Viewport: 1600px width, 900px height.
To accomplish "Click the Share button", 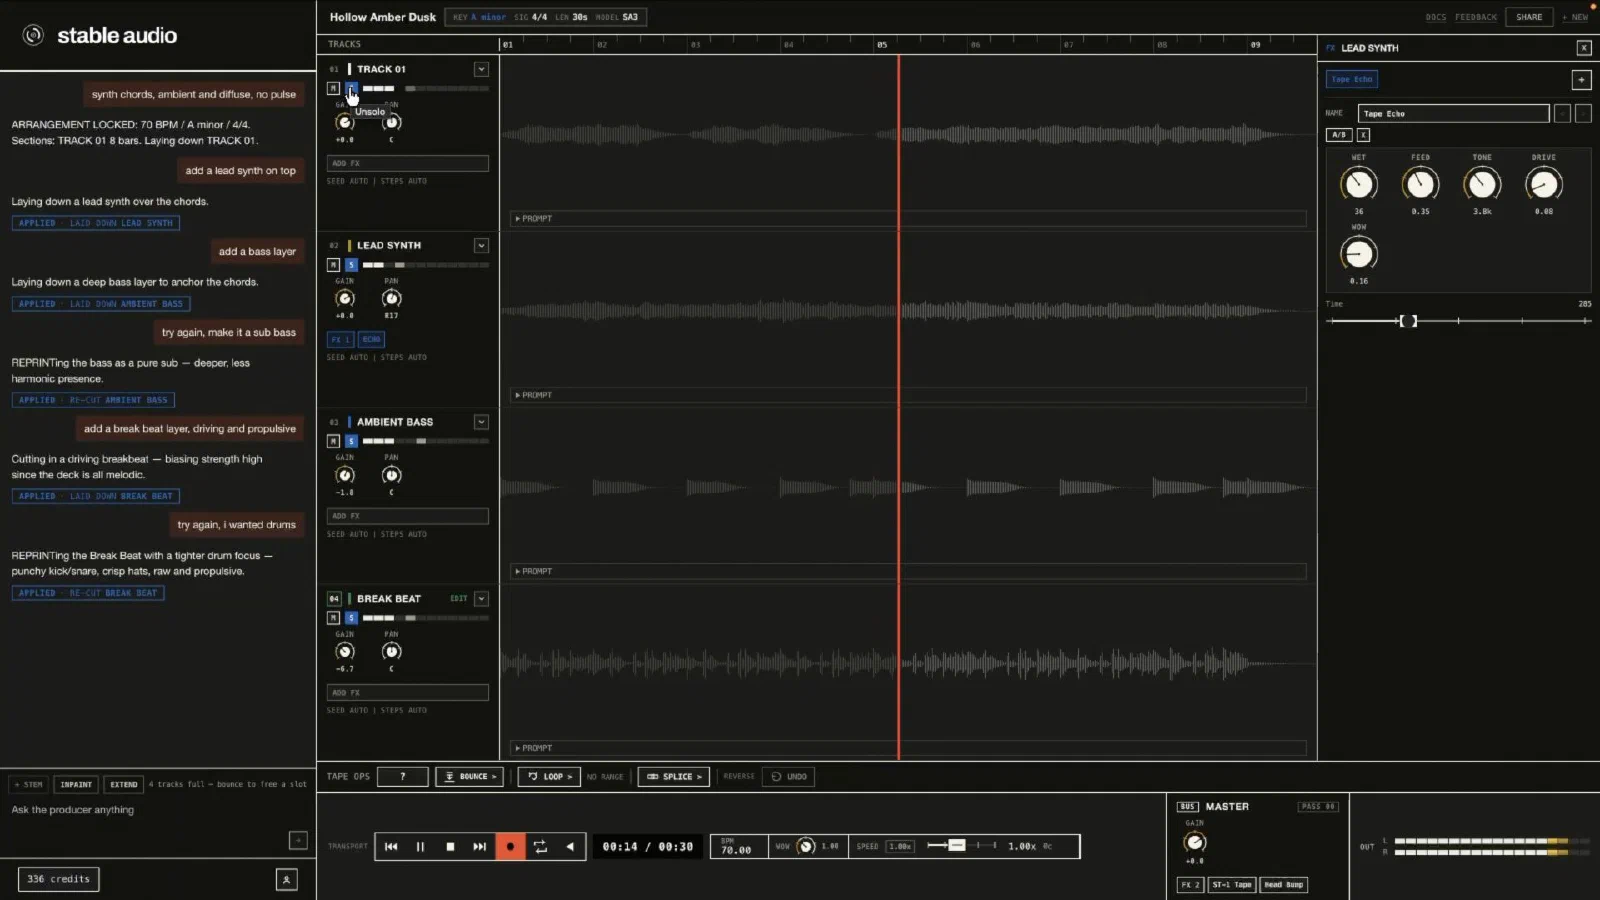I will 1529,17.
